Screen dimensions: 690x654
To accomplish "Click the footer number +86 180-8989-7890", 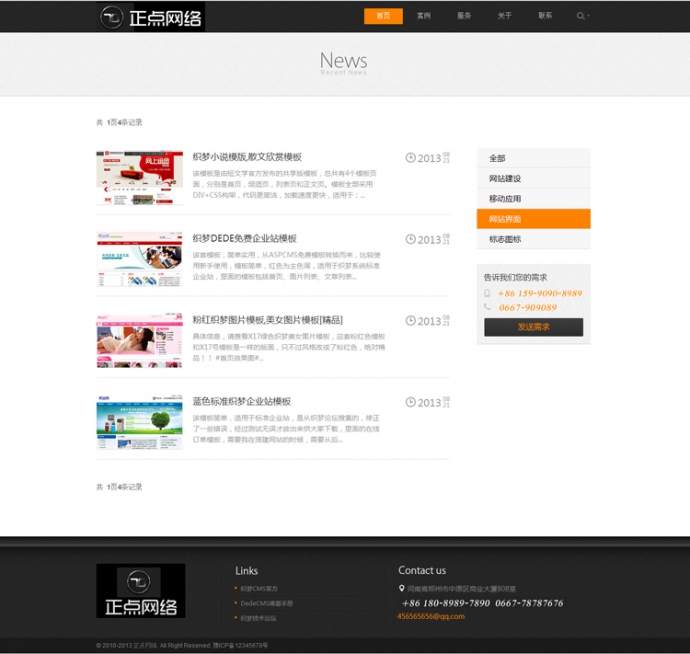I will 446,603.
